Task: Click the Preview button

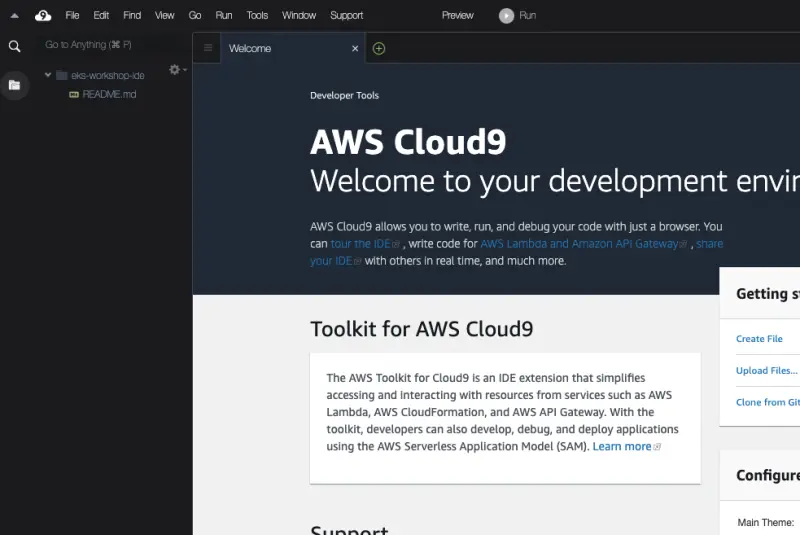Action: pyautogui.click(x=457, y=15)
